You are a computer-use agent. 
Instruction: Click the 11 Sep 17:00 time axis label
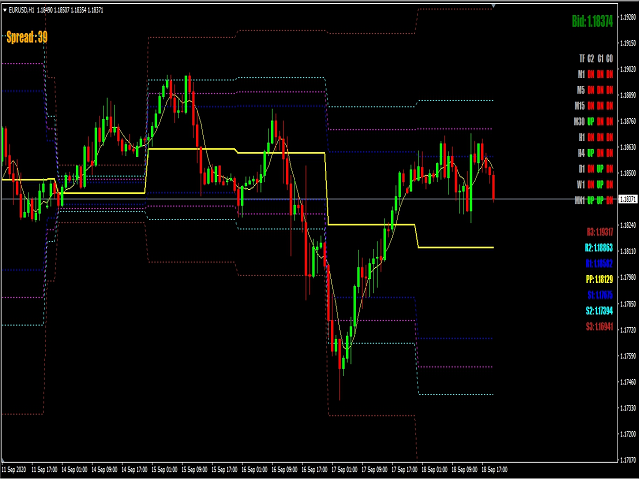[44, 470]
